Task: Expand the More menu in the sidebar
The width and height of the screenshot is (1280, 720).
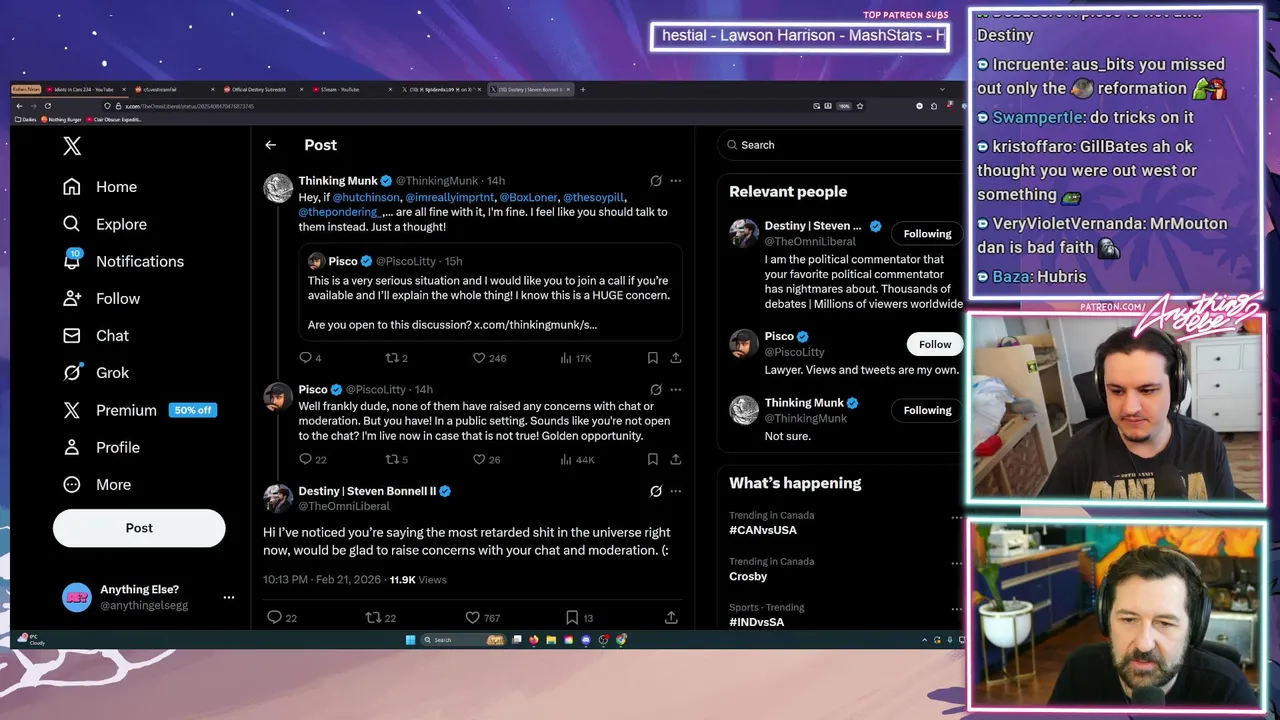Action: tap(96, 484)
